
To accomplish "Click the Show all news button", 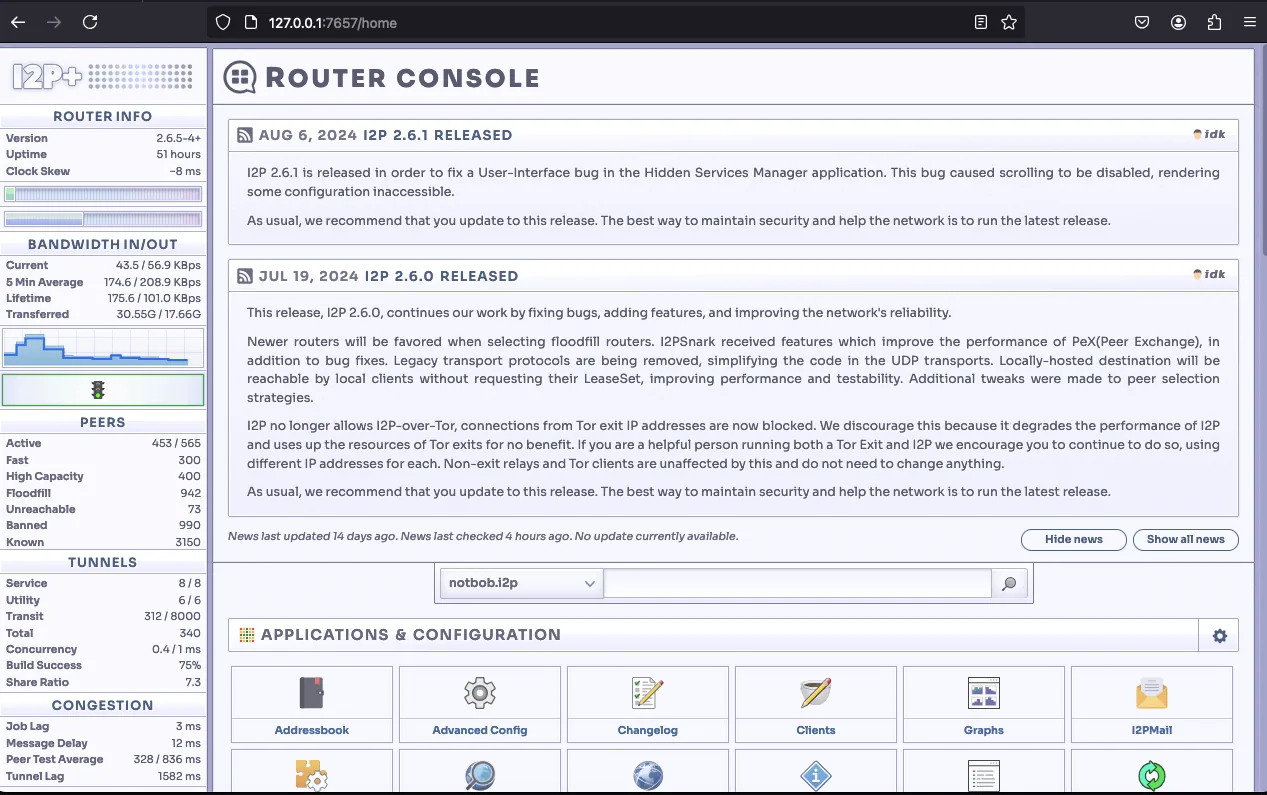I will pyautogui.click(x=1185, y=539).
